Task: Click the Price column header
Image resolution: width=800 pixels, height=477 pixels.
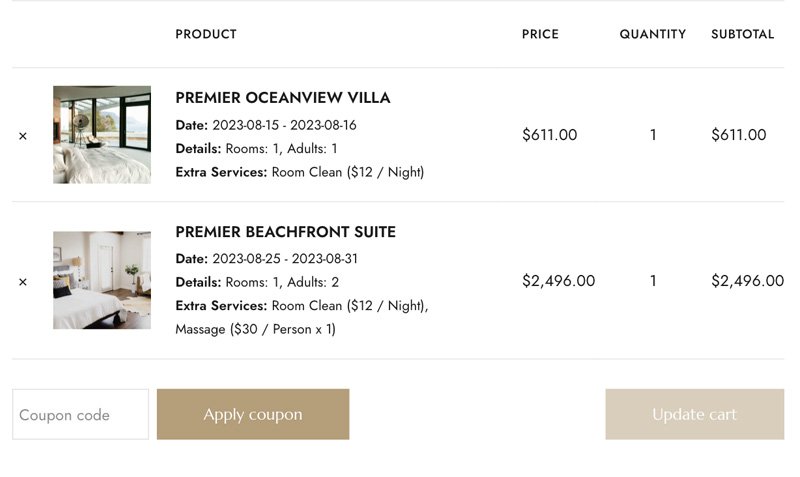Action: tap(540, 34)
